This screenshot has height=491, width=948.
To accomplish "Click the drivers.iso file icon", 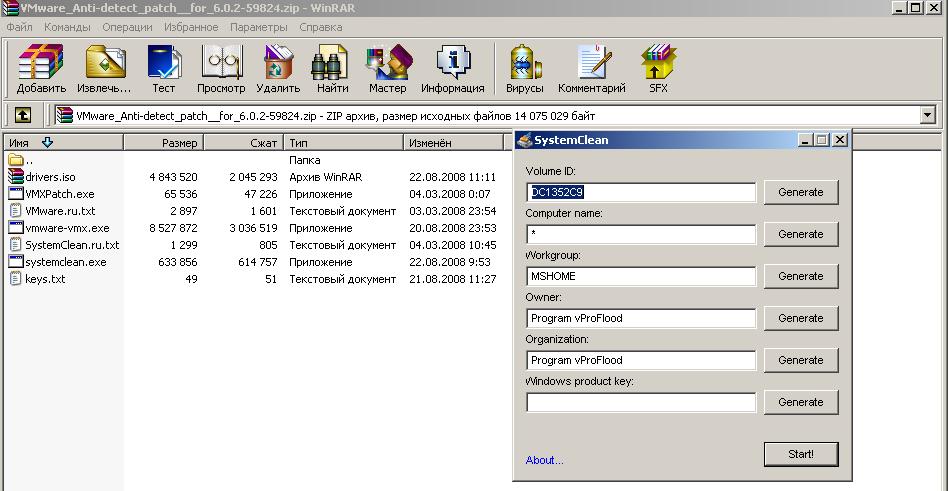I will pos(16,177).
